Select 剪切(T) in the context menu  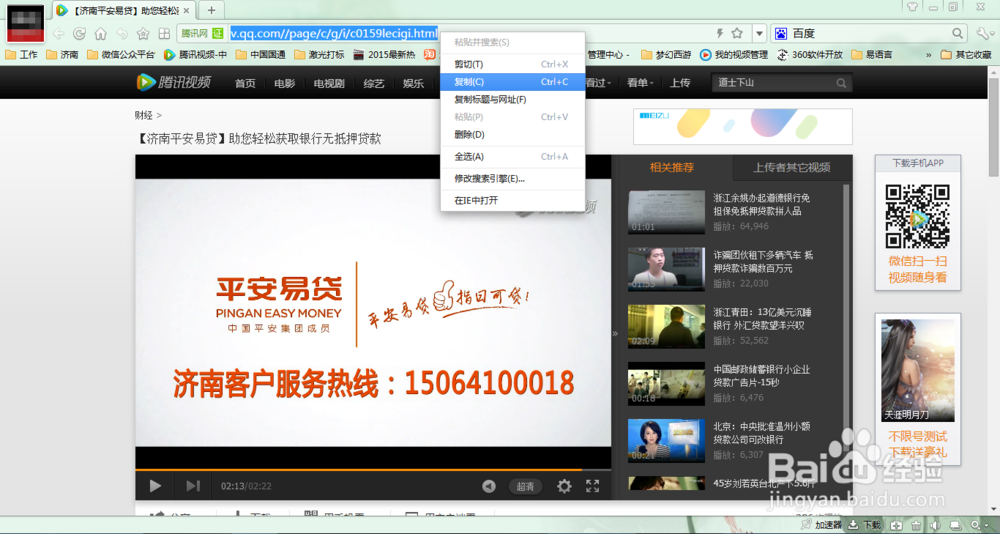click(x=512, y=64)
